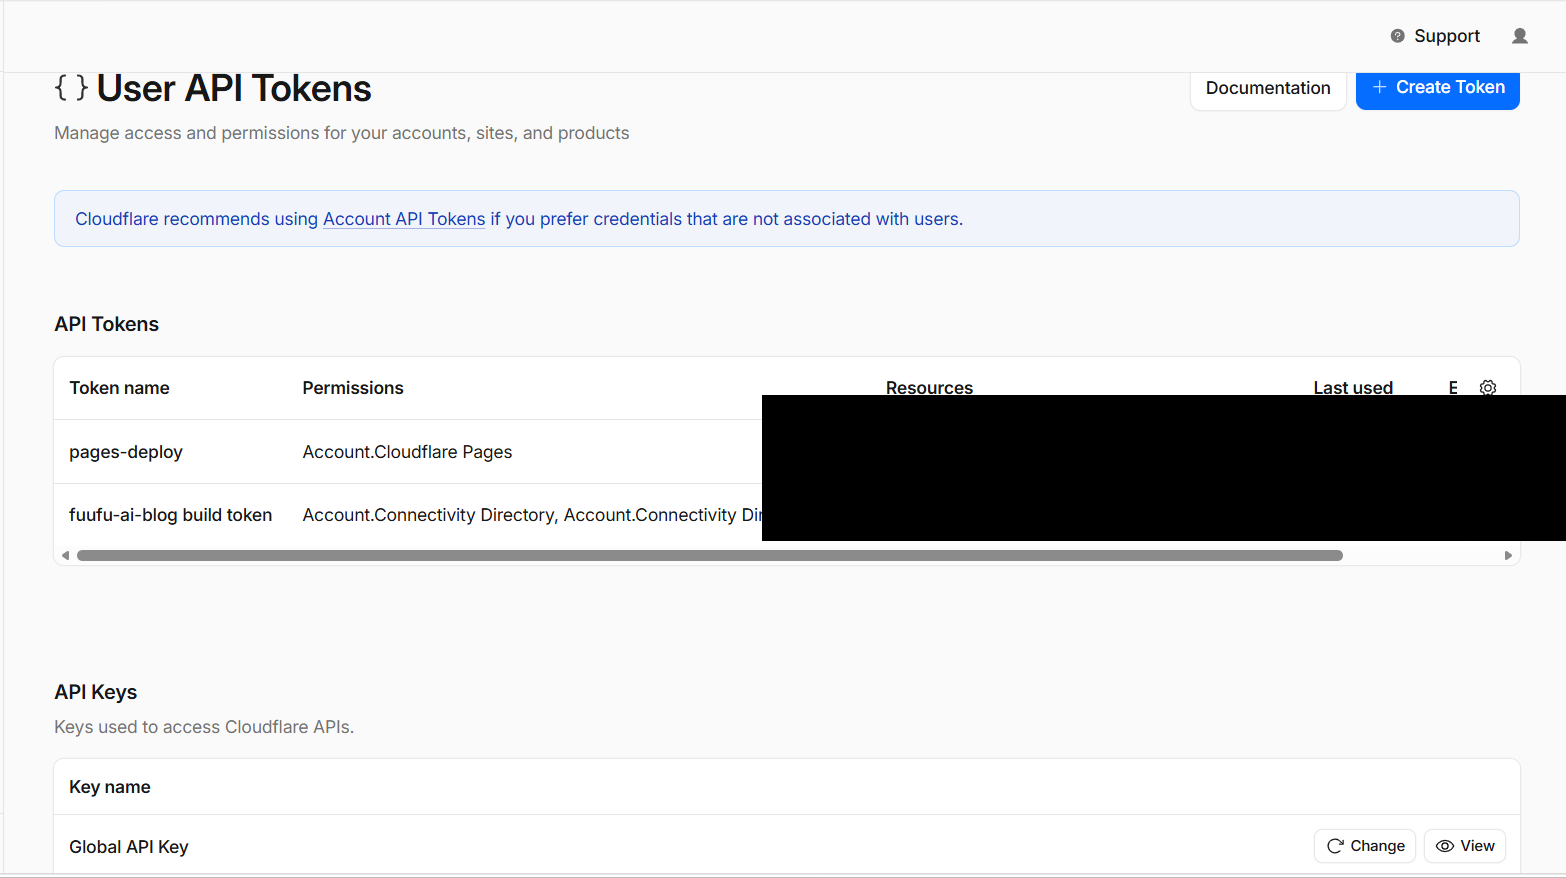The image size is (1566, 878).
Task: Open the table settings gear icon
Action: pyautogui.click(x=1488, y=388)
